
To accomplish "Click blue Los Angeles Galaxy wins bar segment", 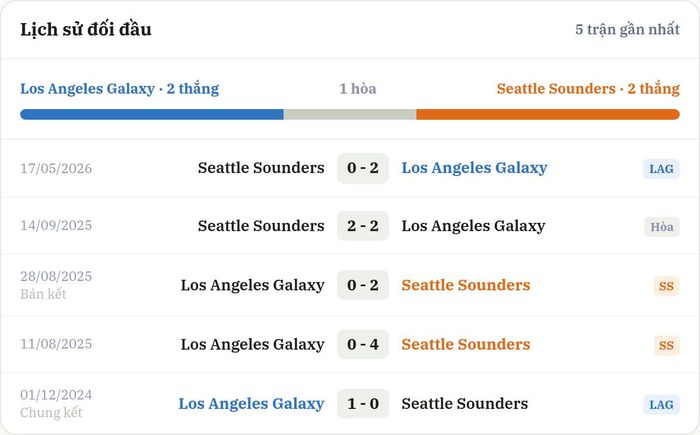I will [x=152, y=114].
